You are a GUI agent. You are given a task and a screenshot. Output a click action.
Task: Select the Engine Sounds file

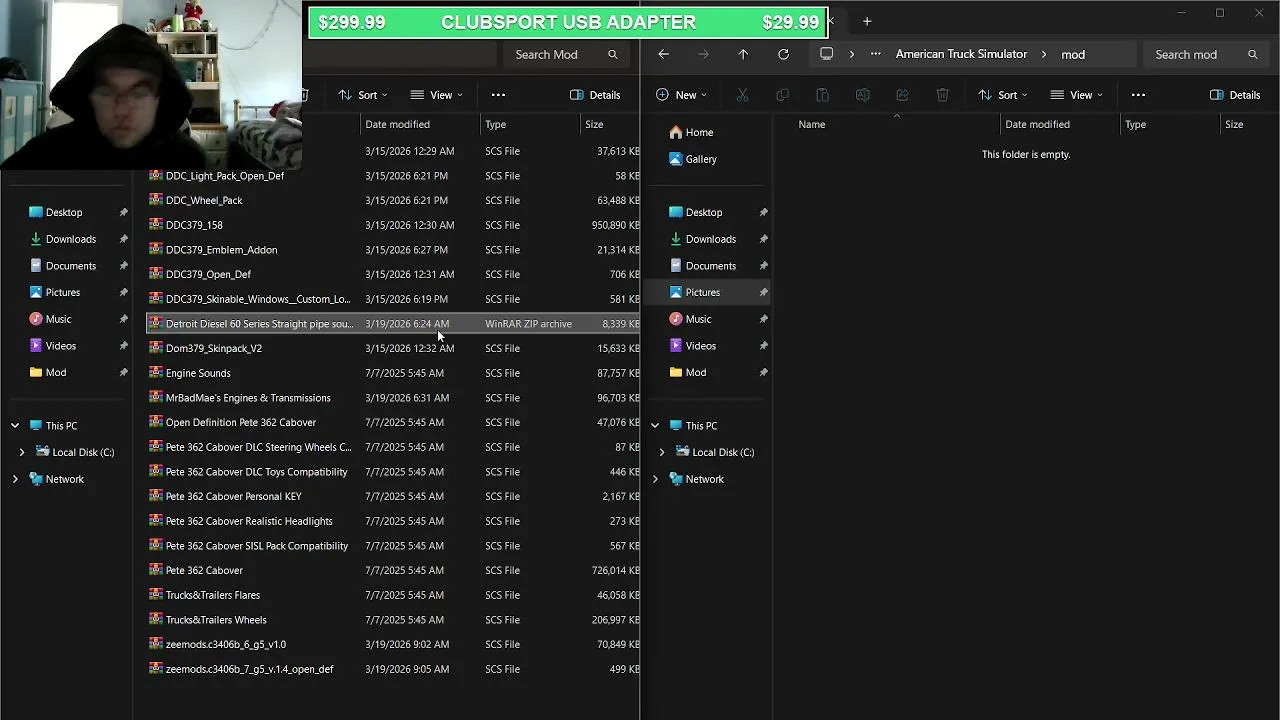click(393, 373)
